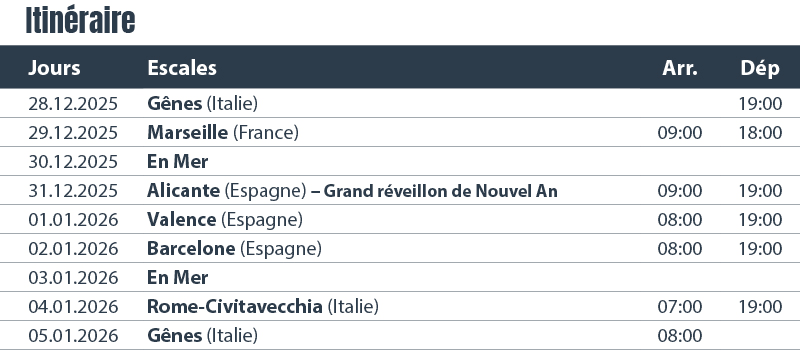The image size is (800, 360).
Task: Open Alicante (Espagne) stop
Action: [x=227, y=191]
